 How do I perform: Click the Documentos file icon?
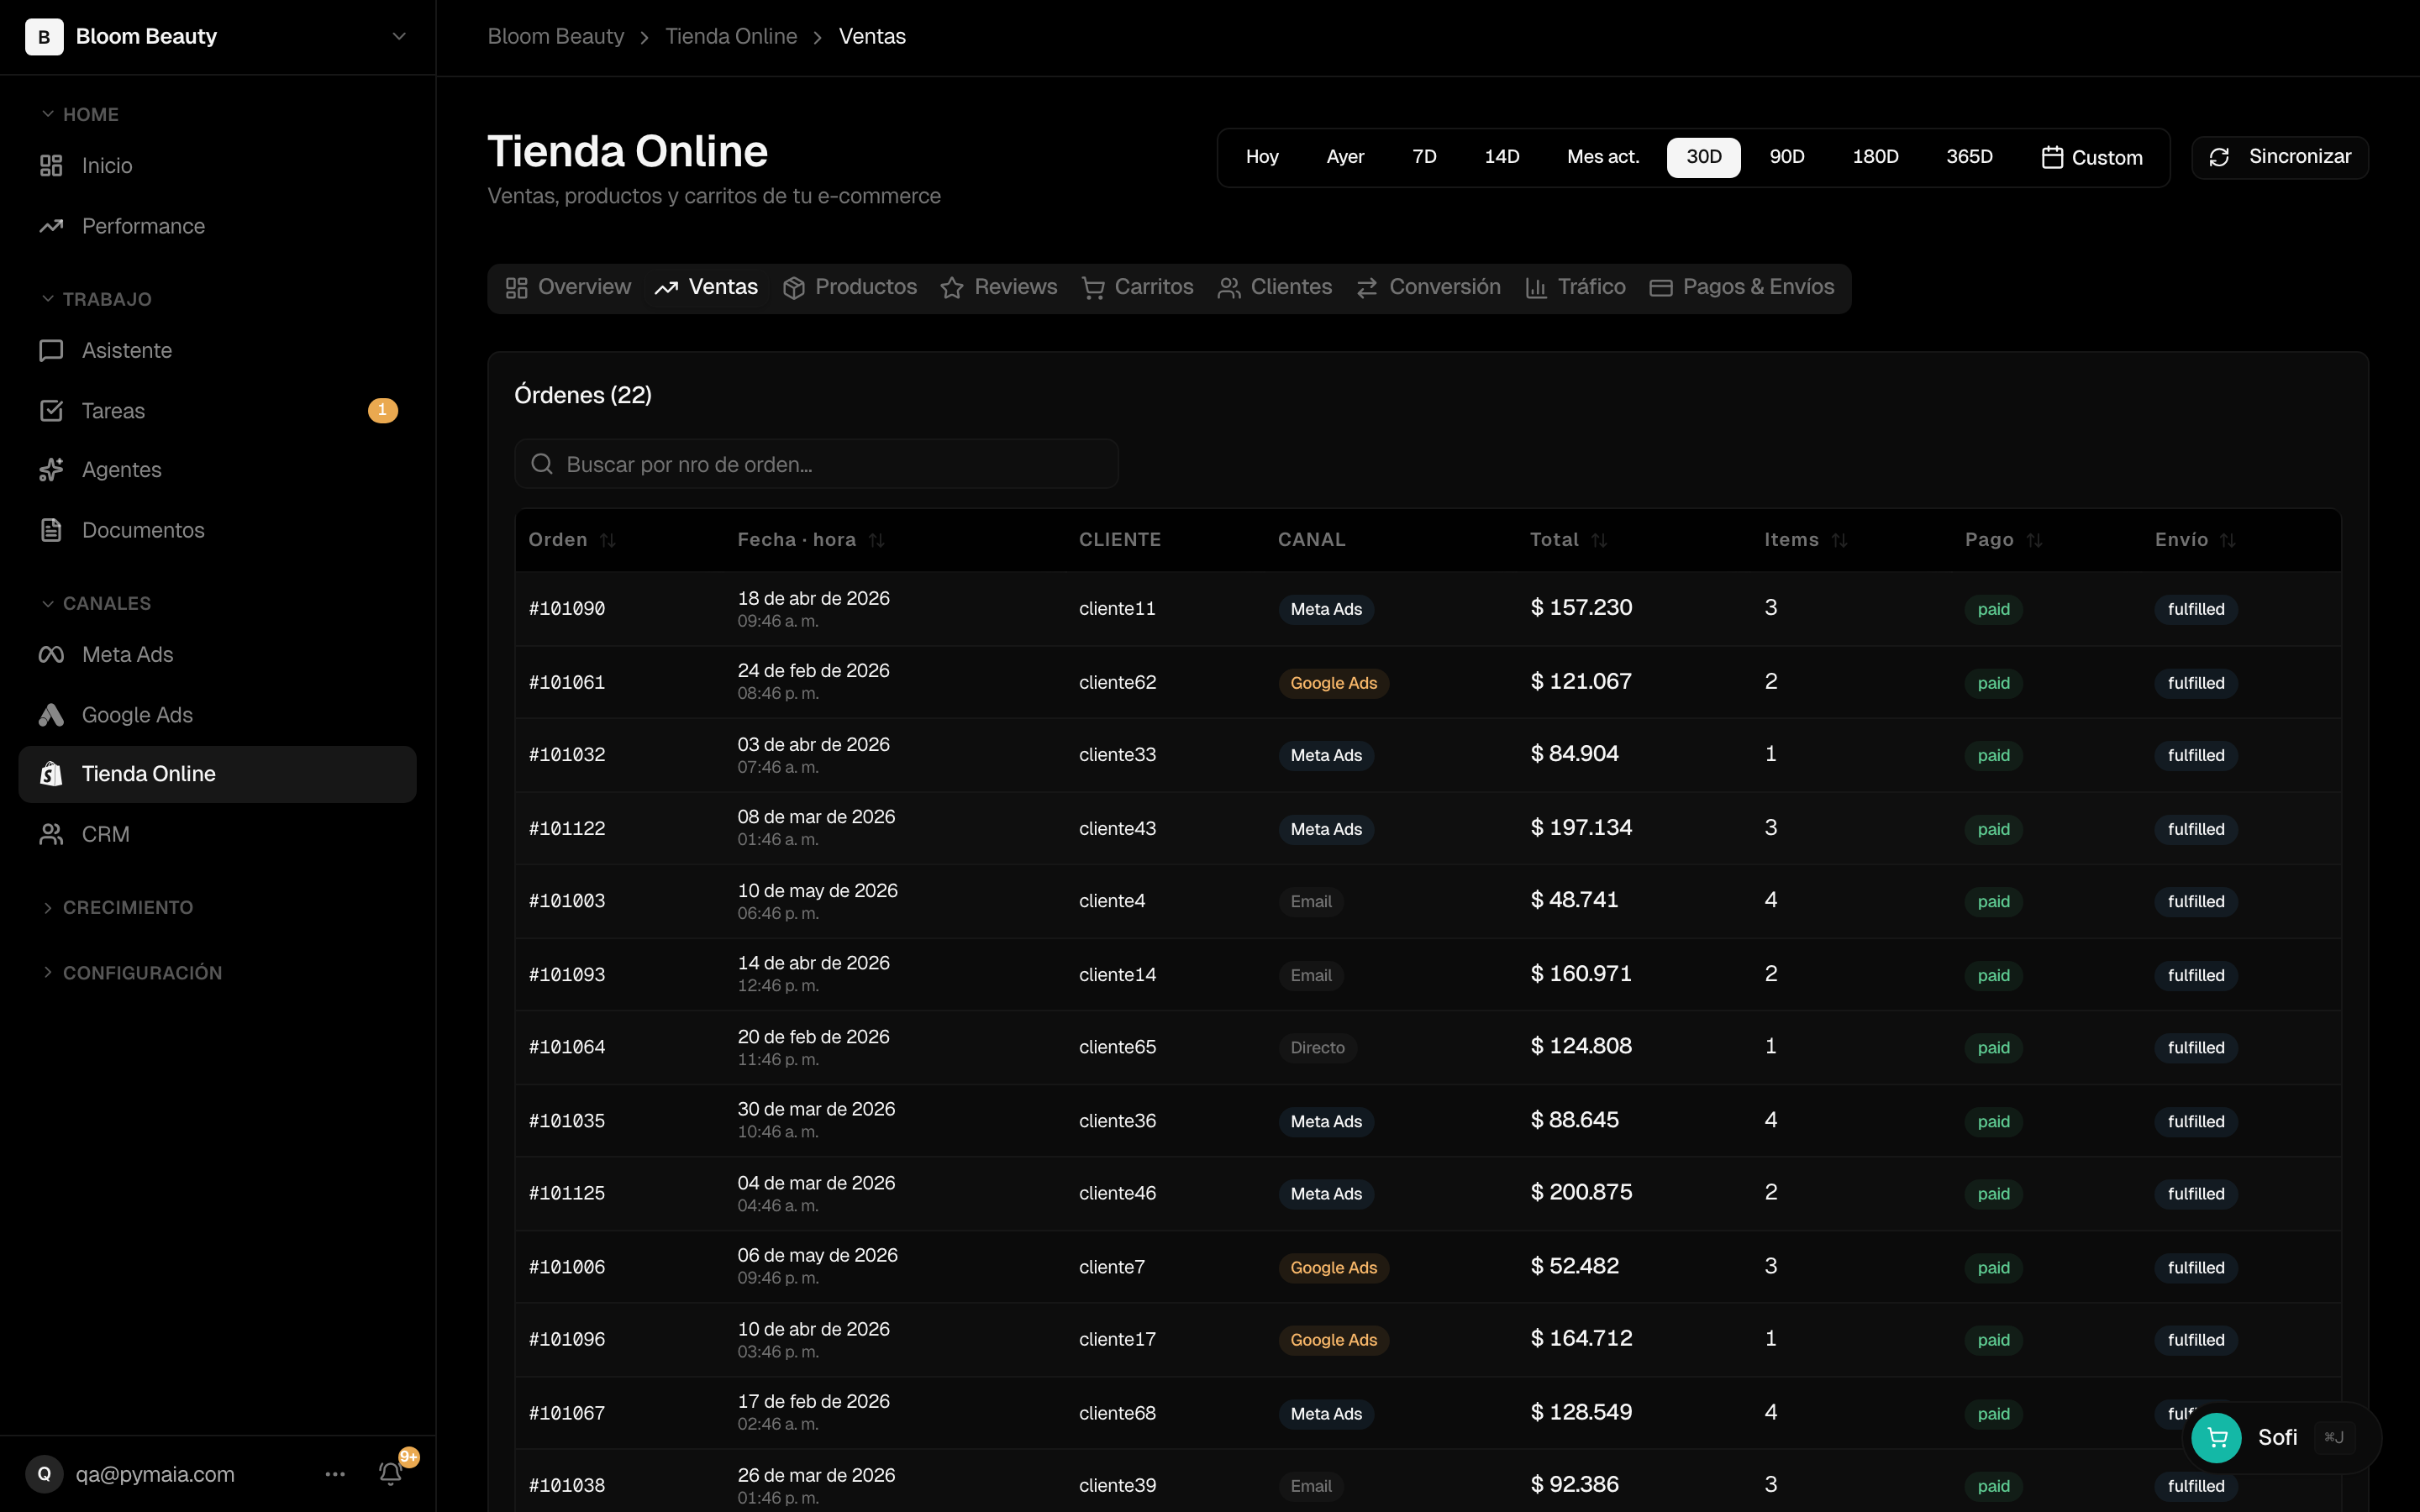coord(51,530)
